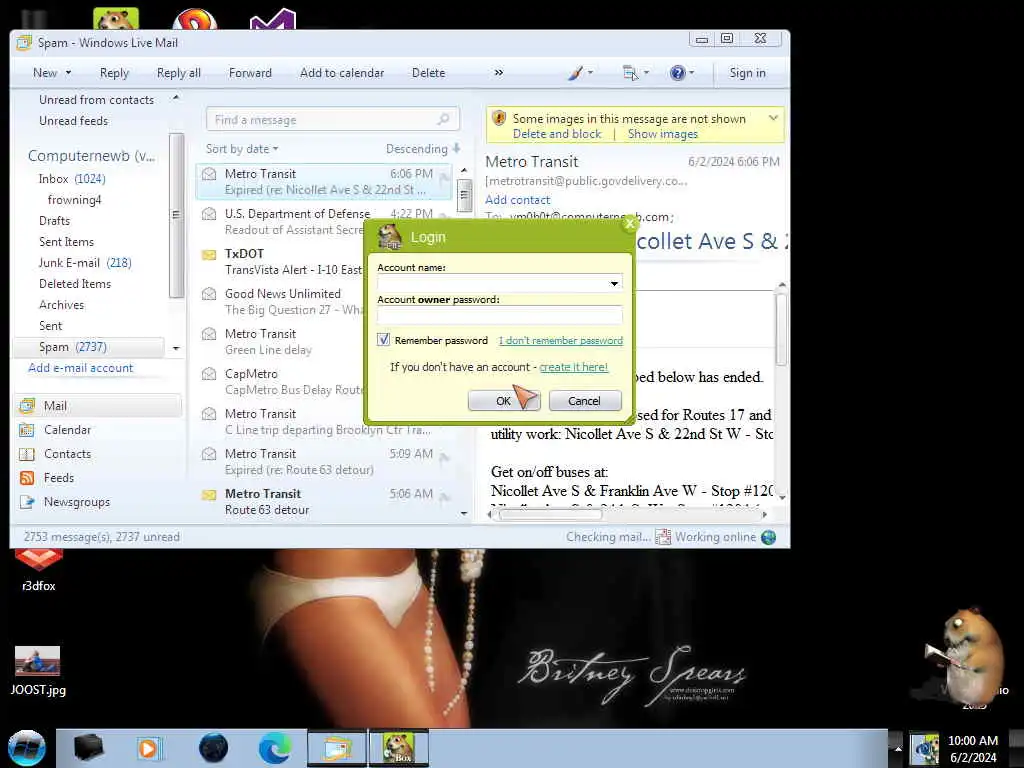Open the blue Help icon in toolbar

pyautogui.click(x=677, y=73)
